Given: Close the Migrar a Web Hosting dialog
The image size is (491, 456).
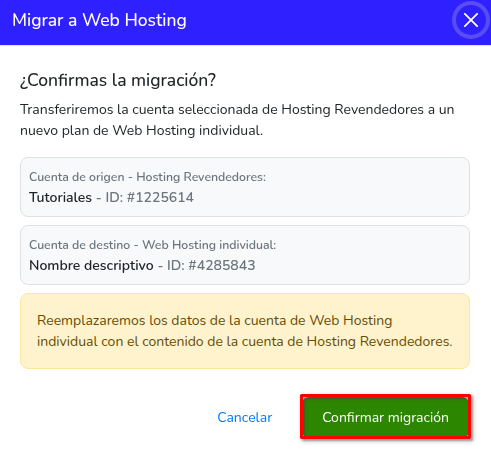Looking at the screenshot, I should coord(471,20).
